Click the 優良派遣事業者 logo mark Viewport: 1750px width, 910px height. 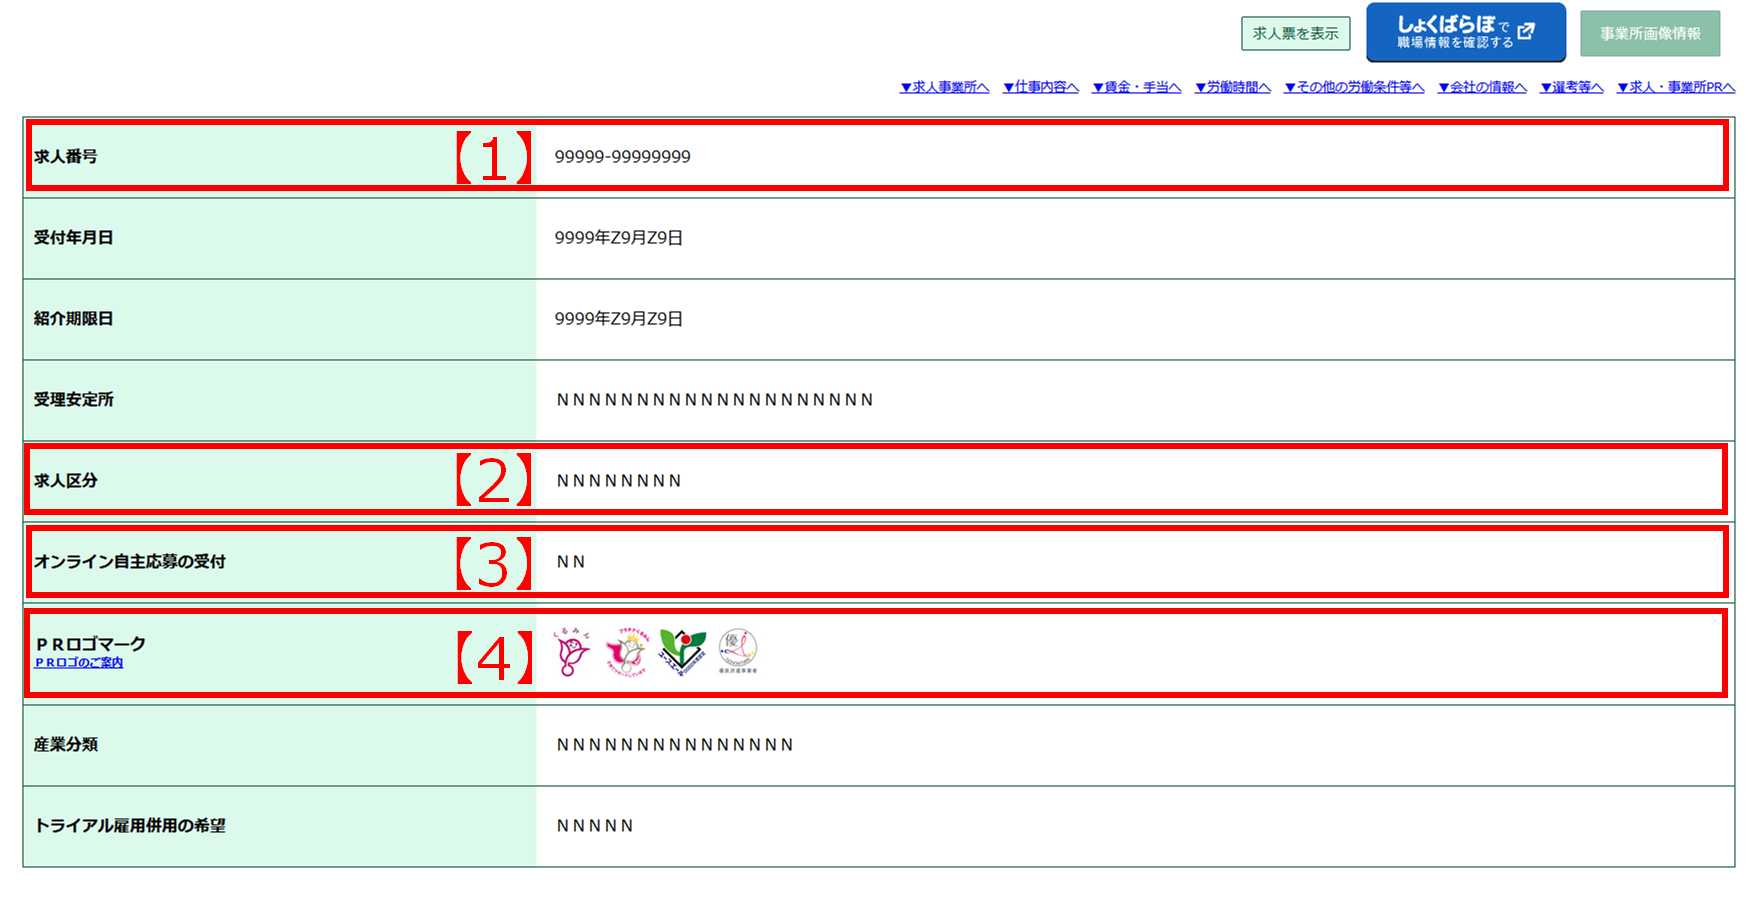coord(738,652)
